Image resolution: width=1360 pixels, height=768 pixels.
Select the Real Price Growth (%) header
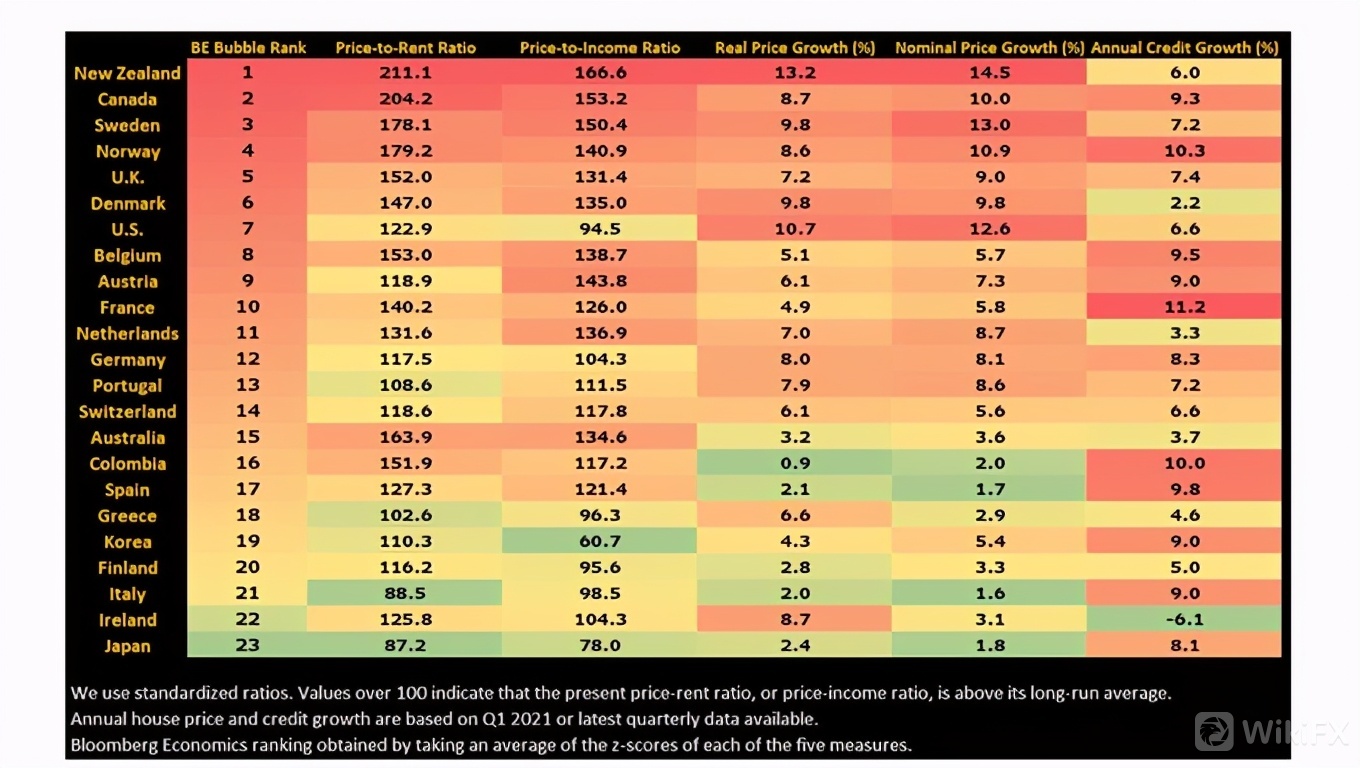pyautogui.click(x=795, y=47)
